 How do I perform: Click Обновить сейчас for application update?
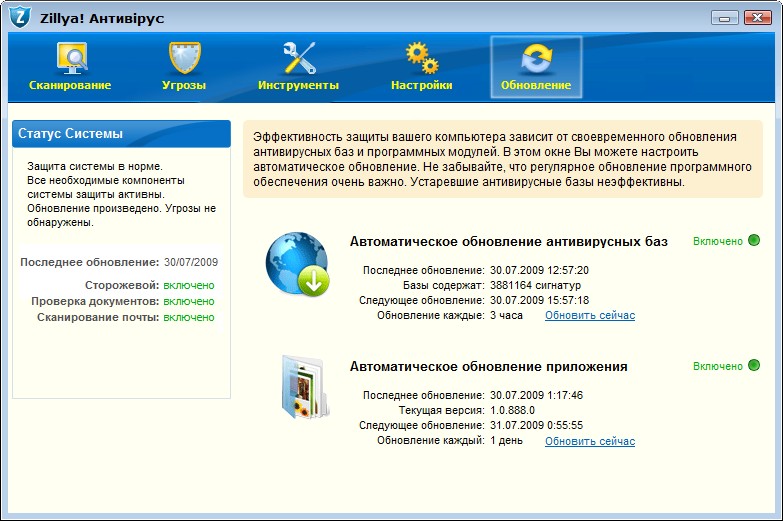point(590,441)
